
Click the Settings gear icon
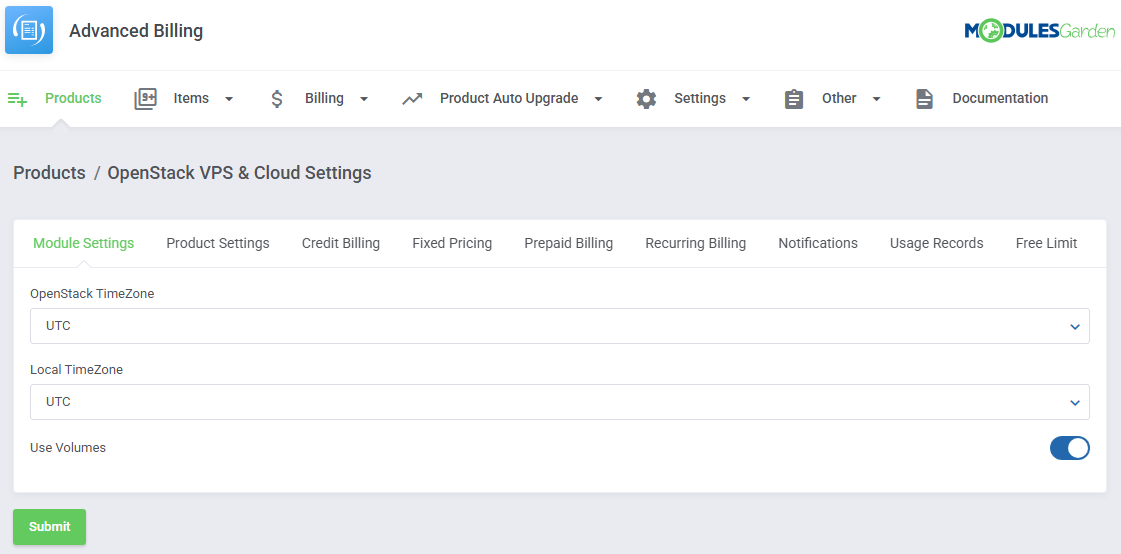point(647,99)
